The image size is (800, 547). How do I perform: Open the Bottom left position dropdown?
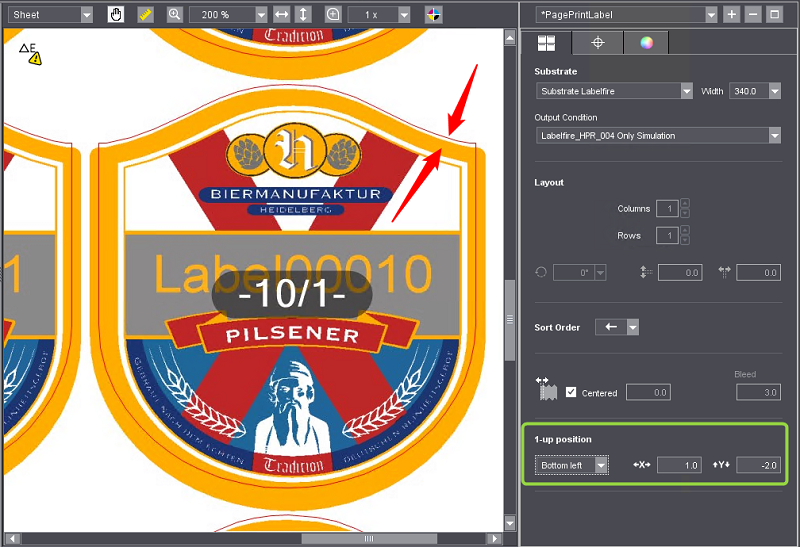coord(601,465)
